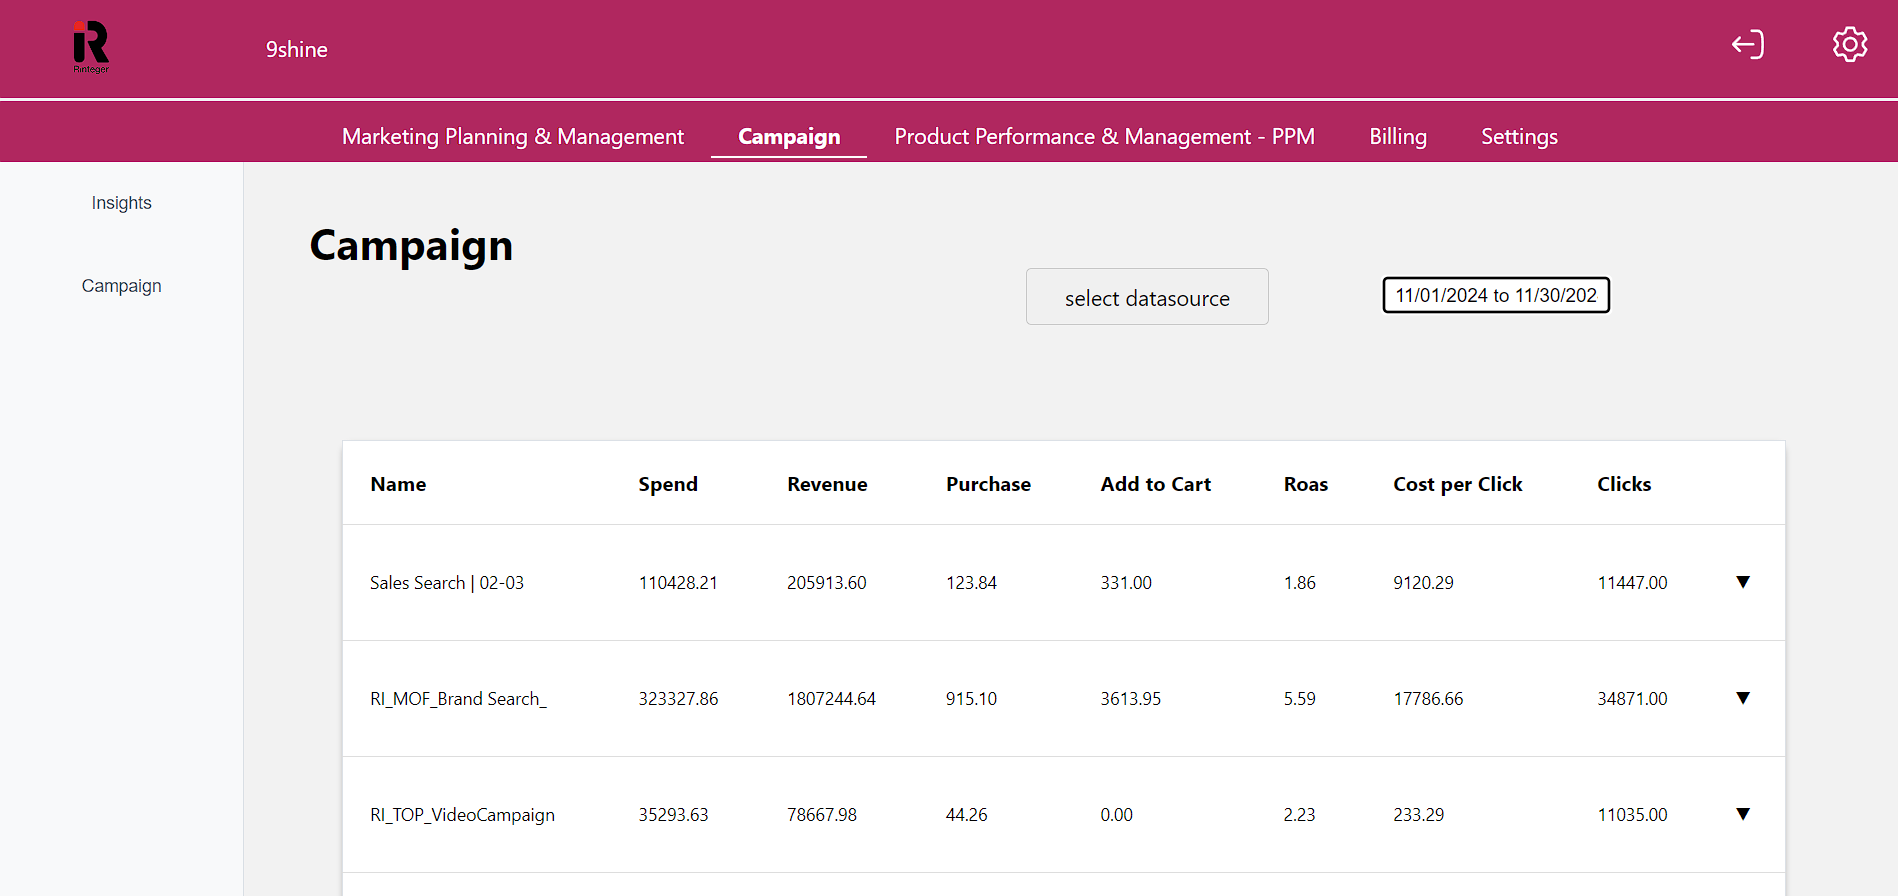Screen dimensions: 1898x896
Task: Click the Cost per Click column header
Action: [x=1457, y=484]
